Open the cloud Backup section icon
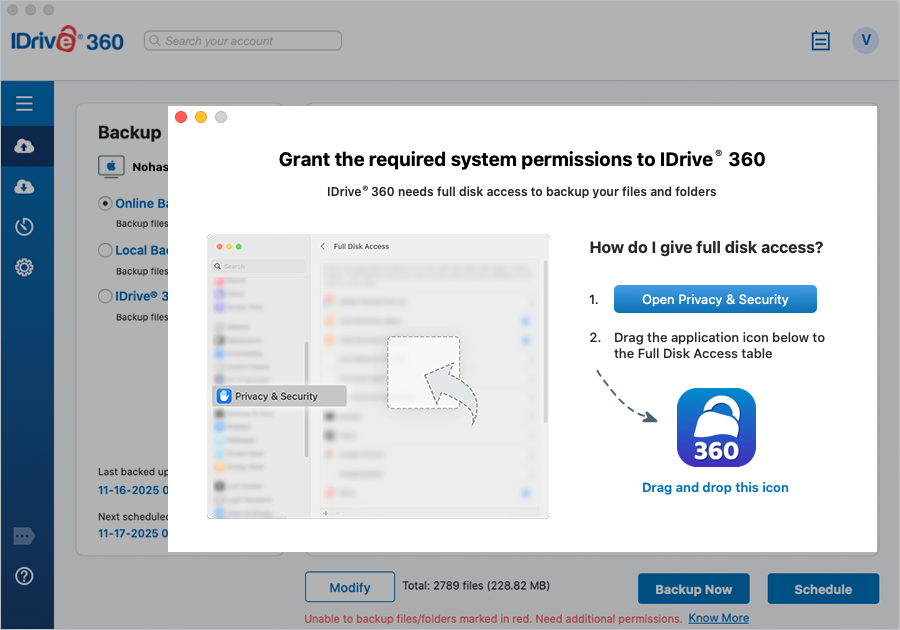900x630 pixels. 25,147
